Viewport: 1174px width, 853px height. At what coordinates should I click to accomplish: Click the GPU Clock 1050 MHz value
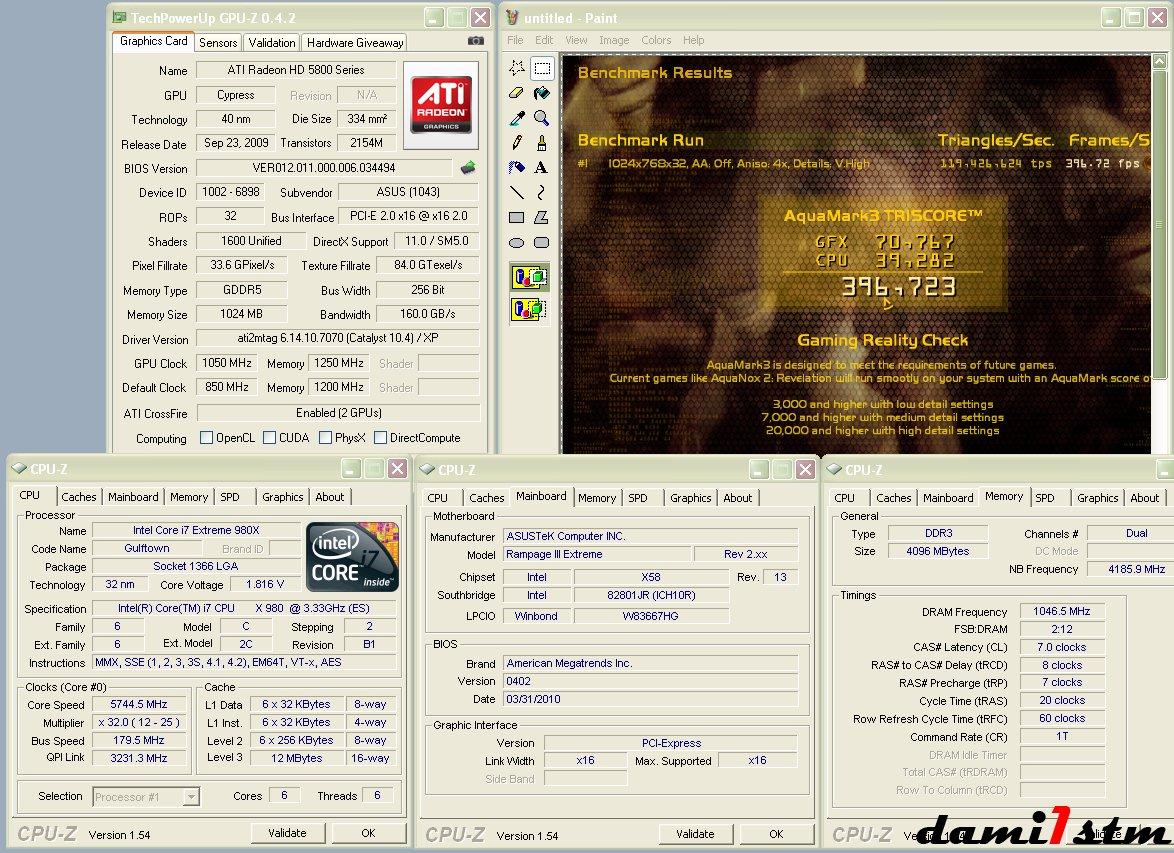pyautogui.click(x=226, y=363)
